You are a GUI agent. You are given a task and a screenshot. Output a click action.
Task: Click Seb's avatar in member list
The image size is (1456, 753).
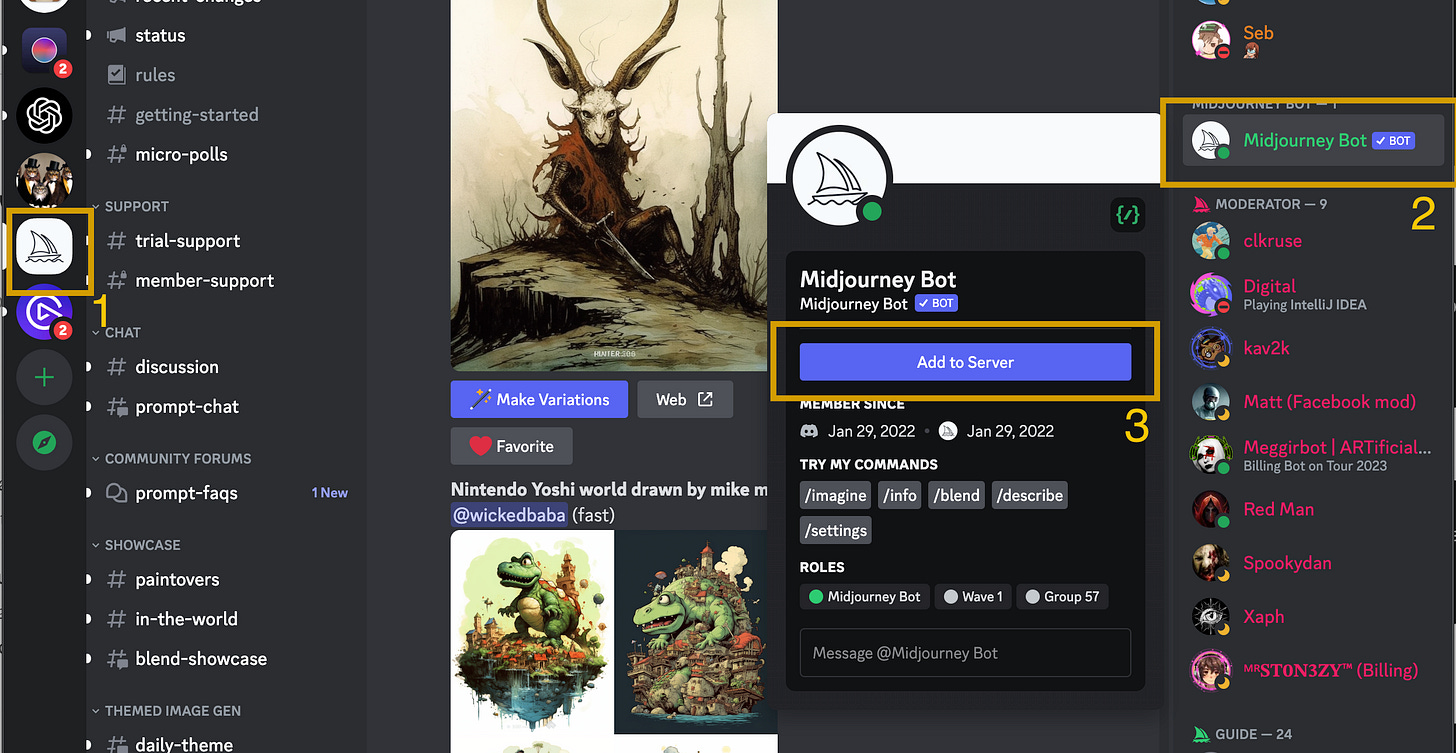[x=1211, y=40]
